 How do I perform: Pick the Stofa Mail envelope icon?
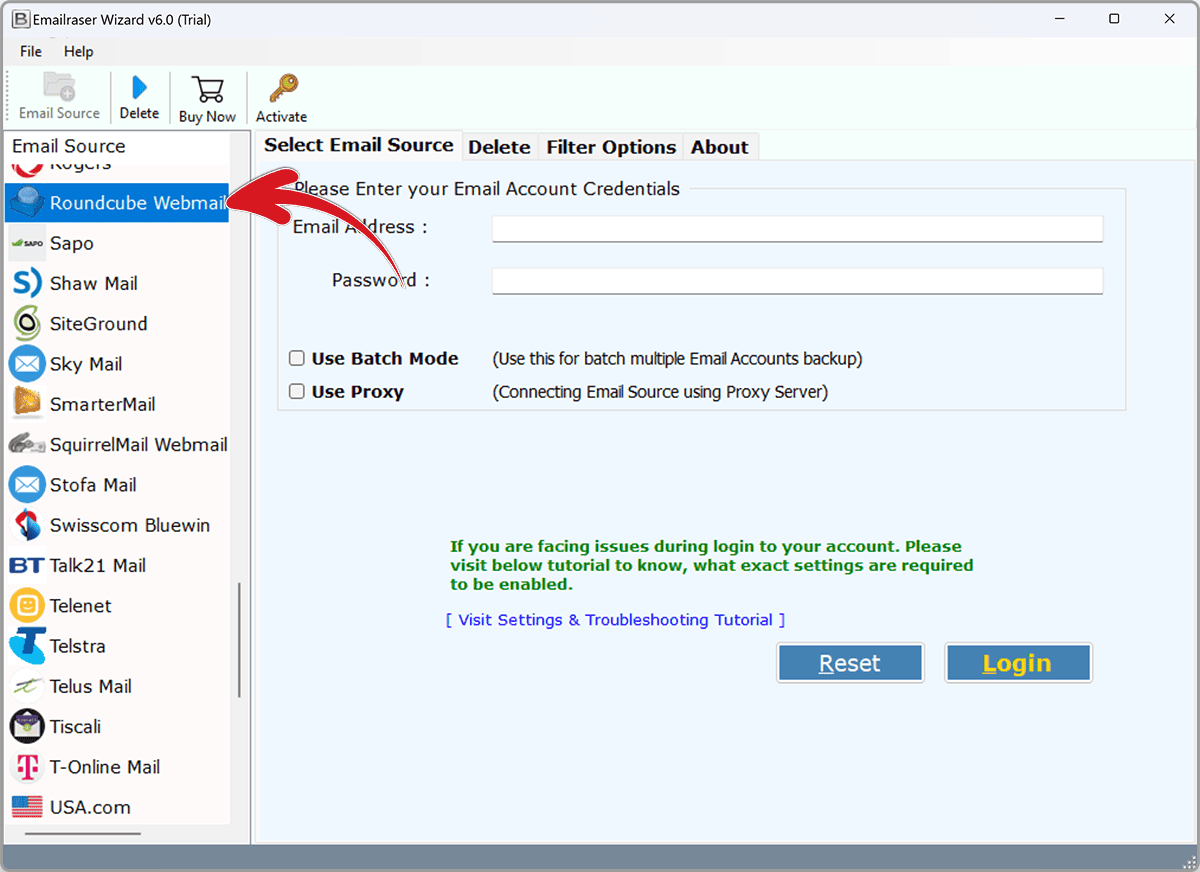[x=27, y=485]
